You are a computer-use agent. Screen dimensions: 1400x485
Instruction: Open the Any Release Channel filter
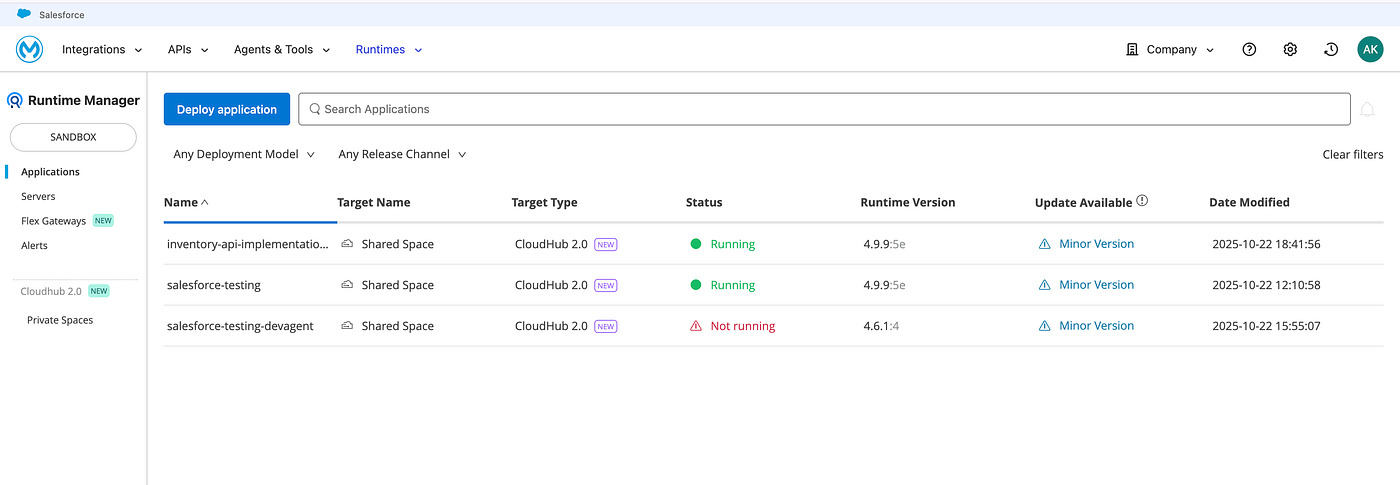pos(402,154)
